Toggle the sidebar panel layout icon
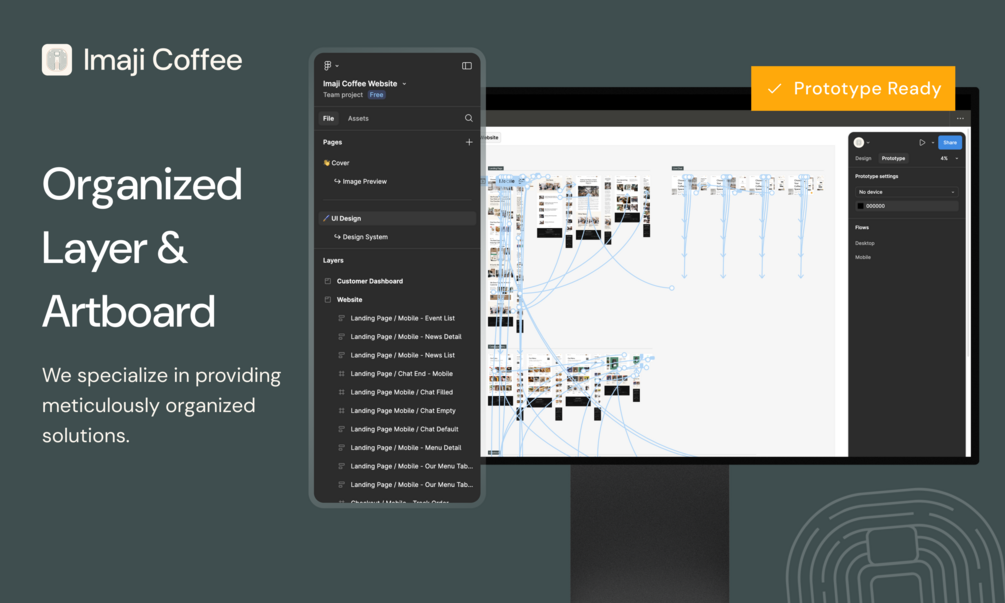This screenshot has height=603, width=1005. pyautogui.click(x=467, y=65)
